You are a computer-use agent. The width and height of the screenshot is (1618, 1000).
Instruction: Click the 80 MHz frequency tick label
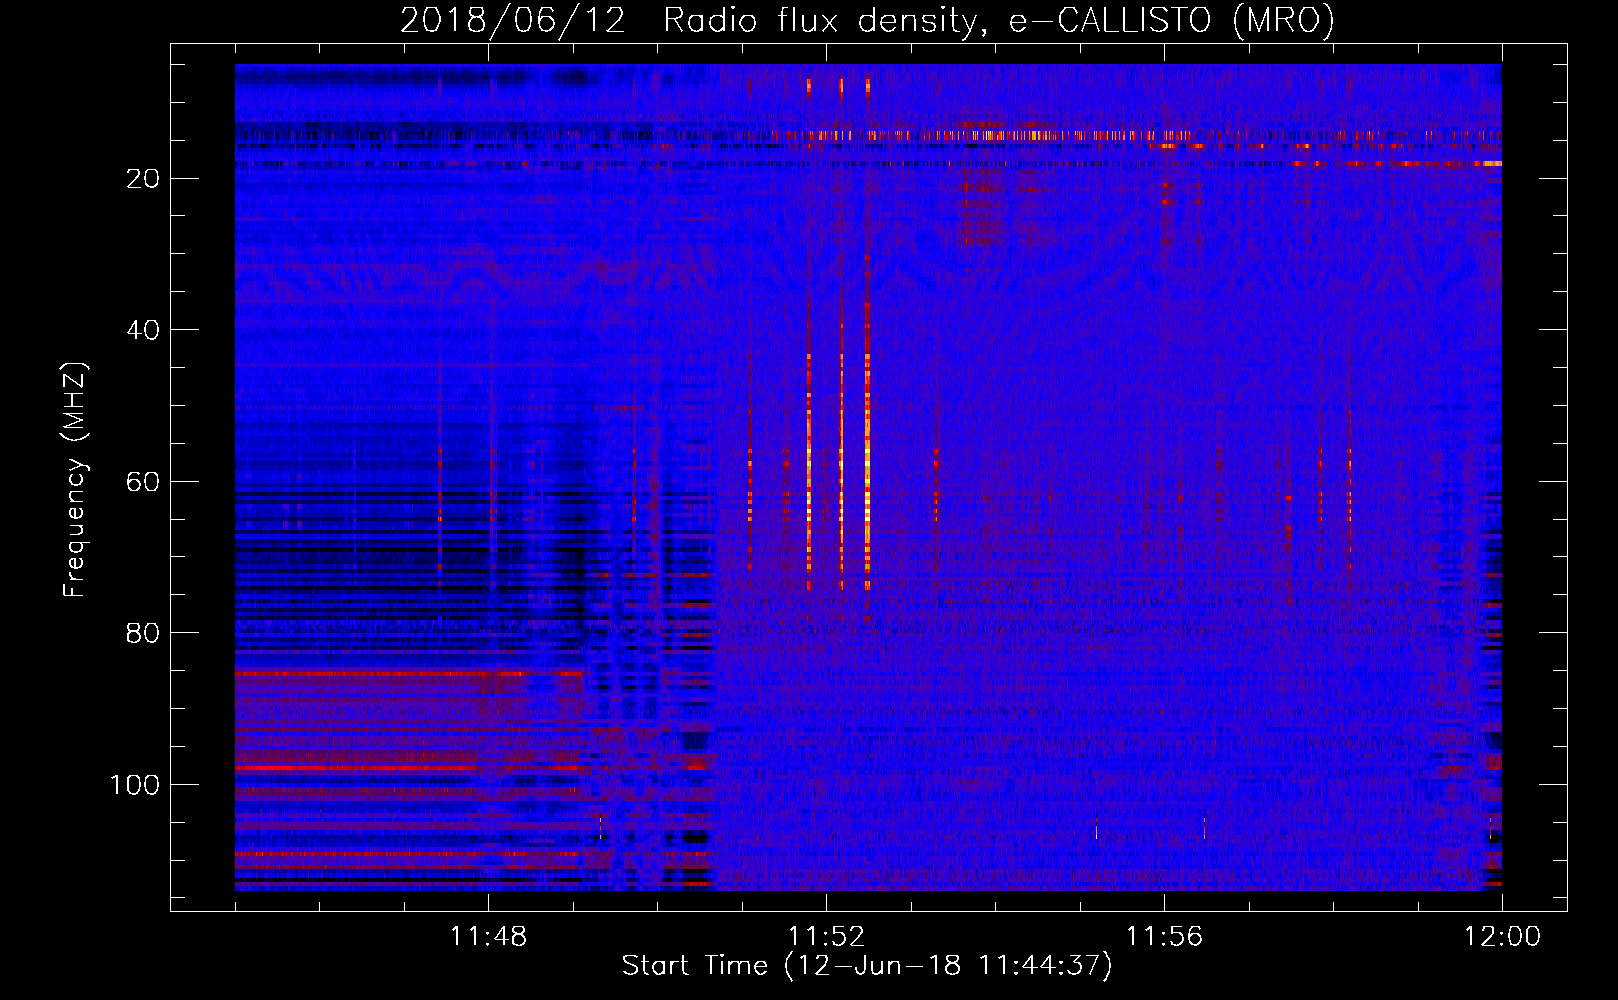point(143,633)
